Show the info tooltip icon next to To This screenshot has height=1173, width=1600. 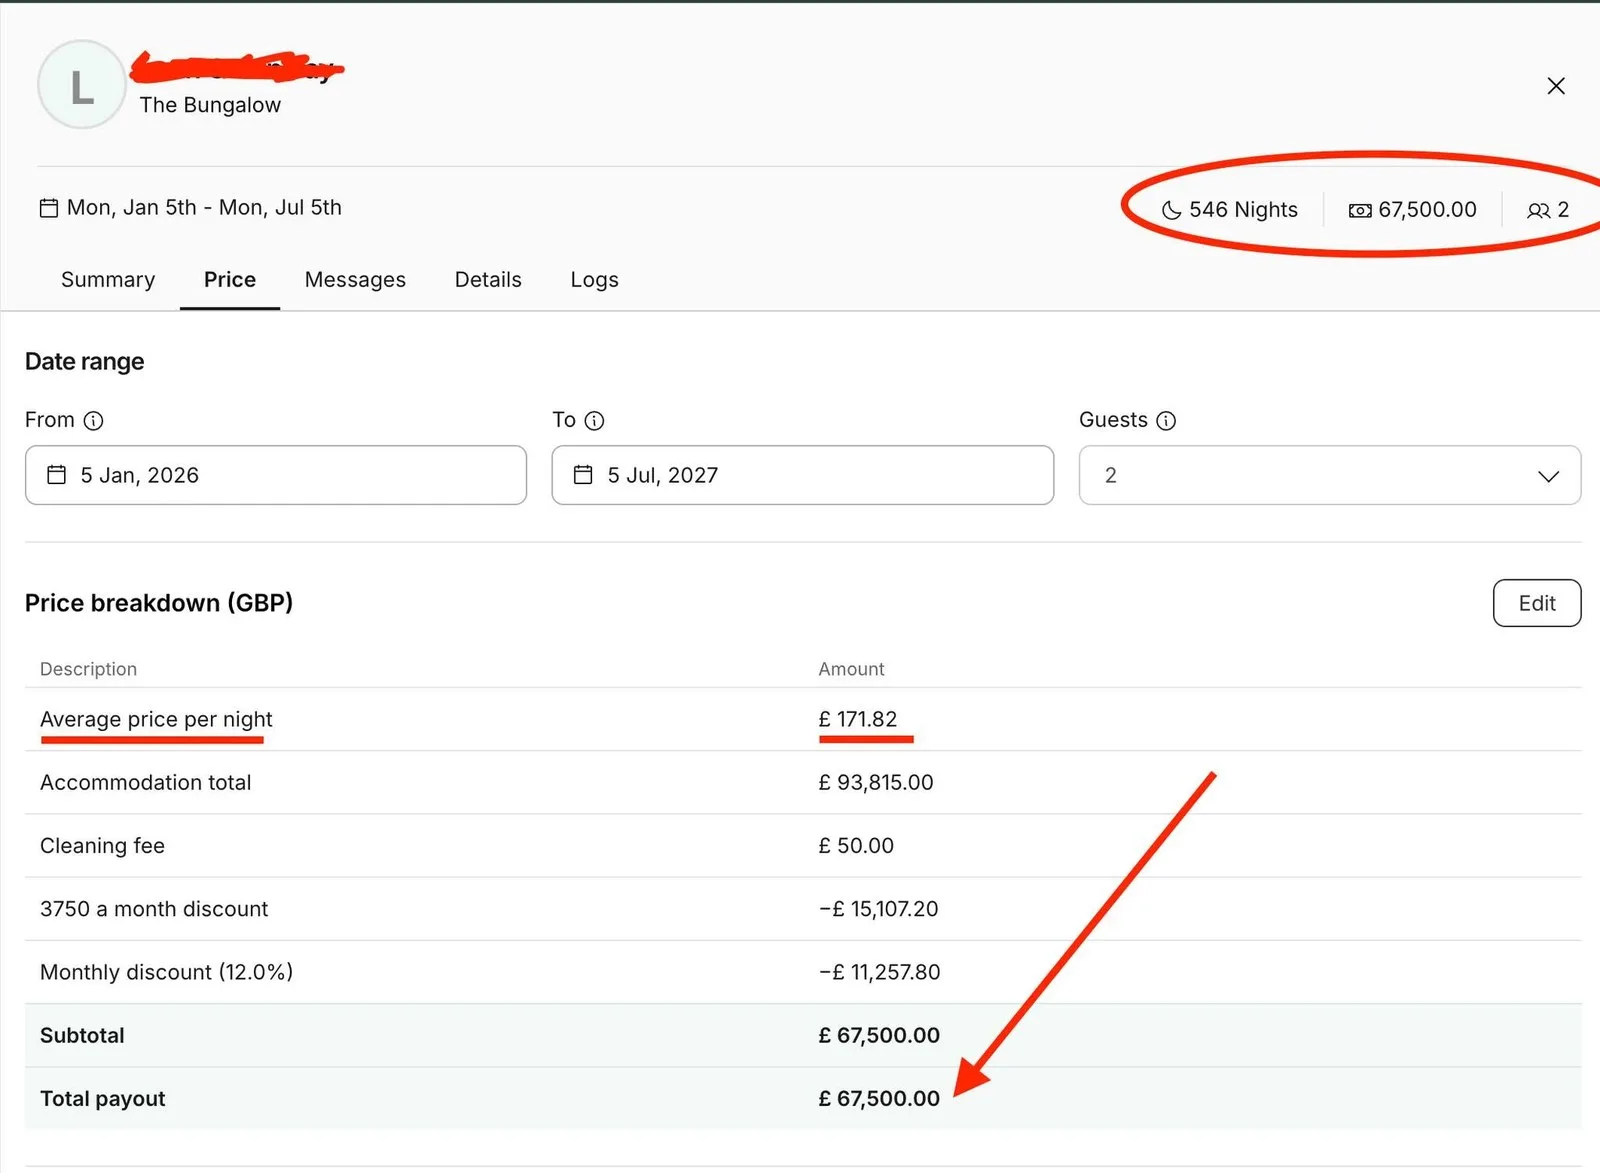[x=594, y=421]
